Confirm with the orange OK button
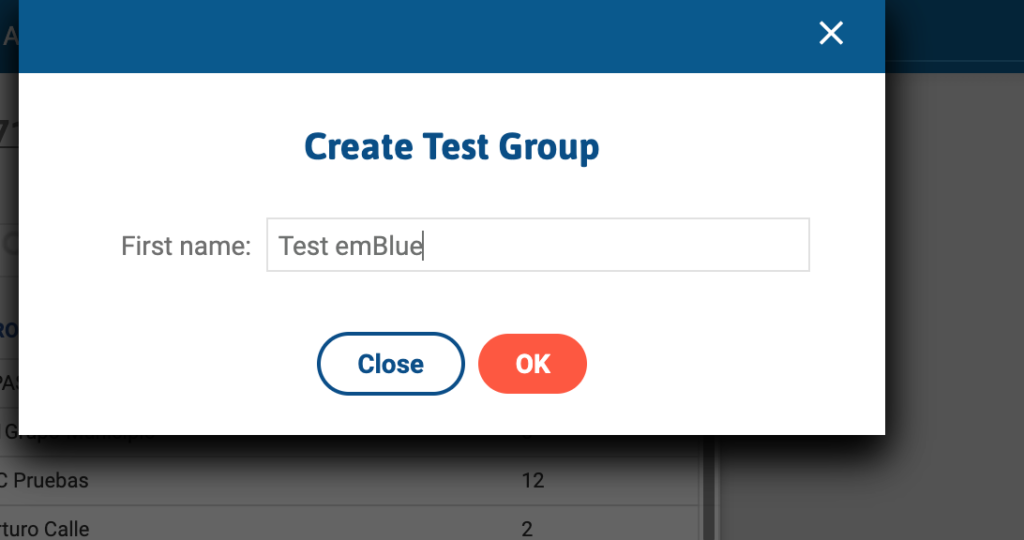The width and height of the screenshot is (1024, 540). (x=532, y=364)
